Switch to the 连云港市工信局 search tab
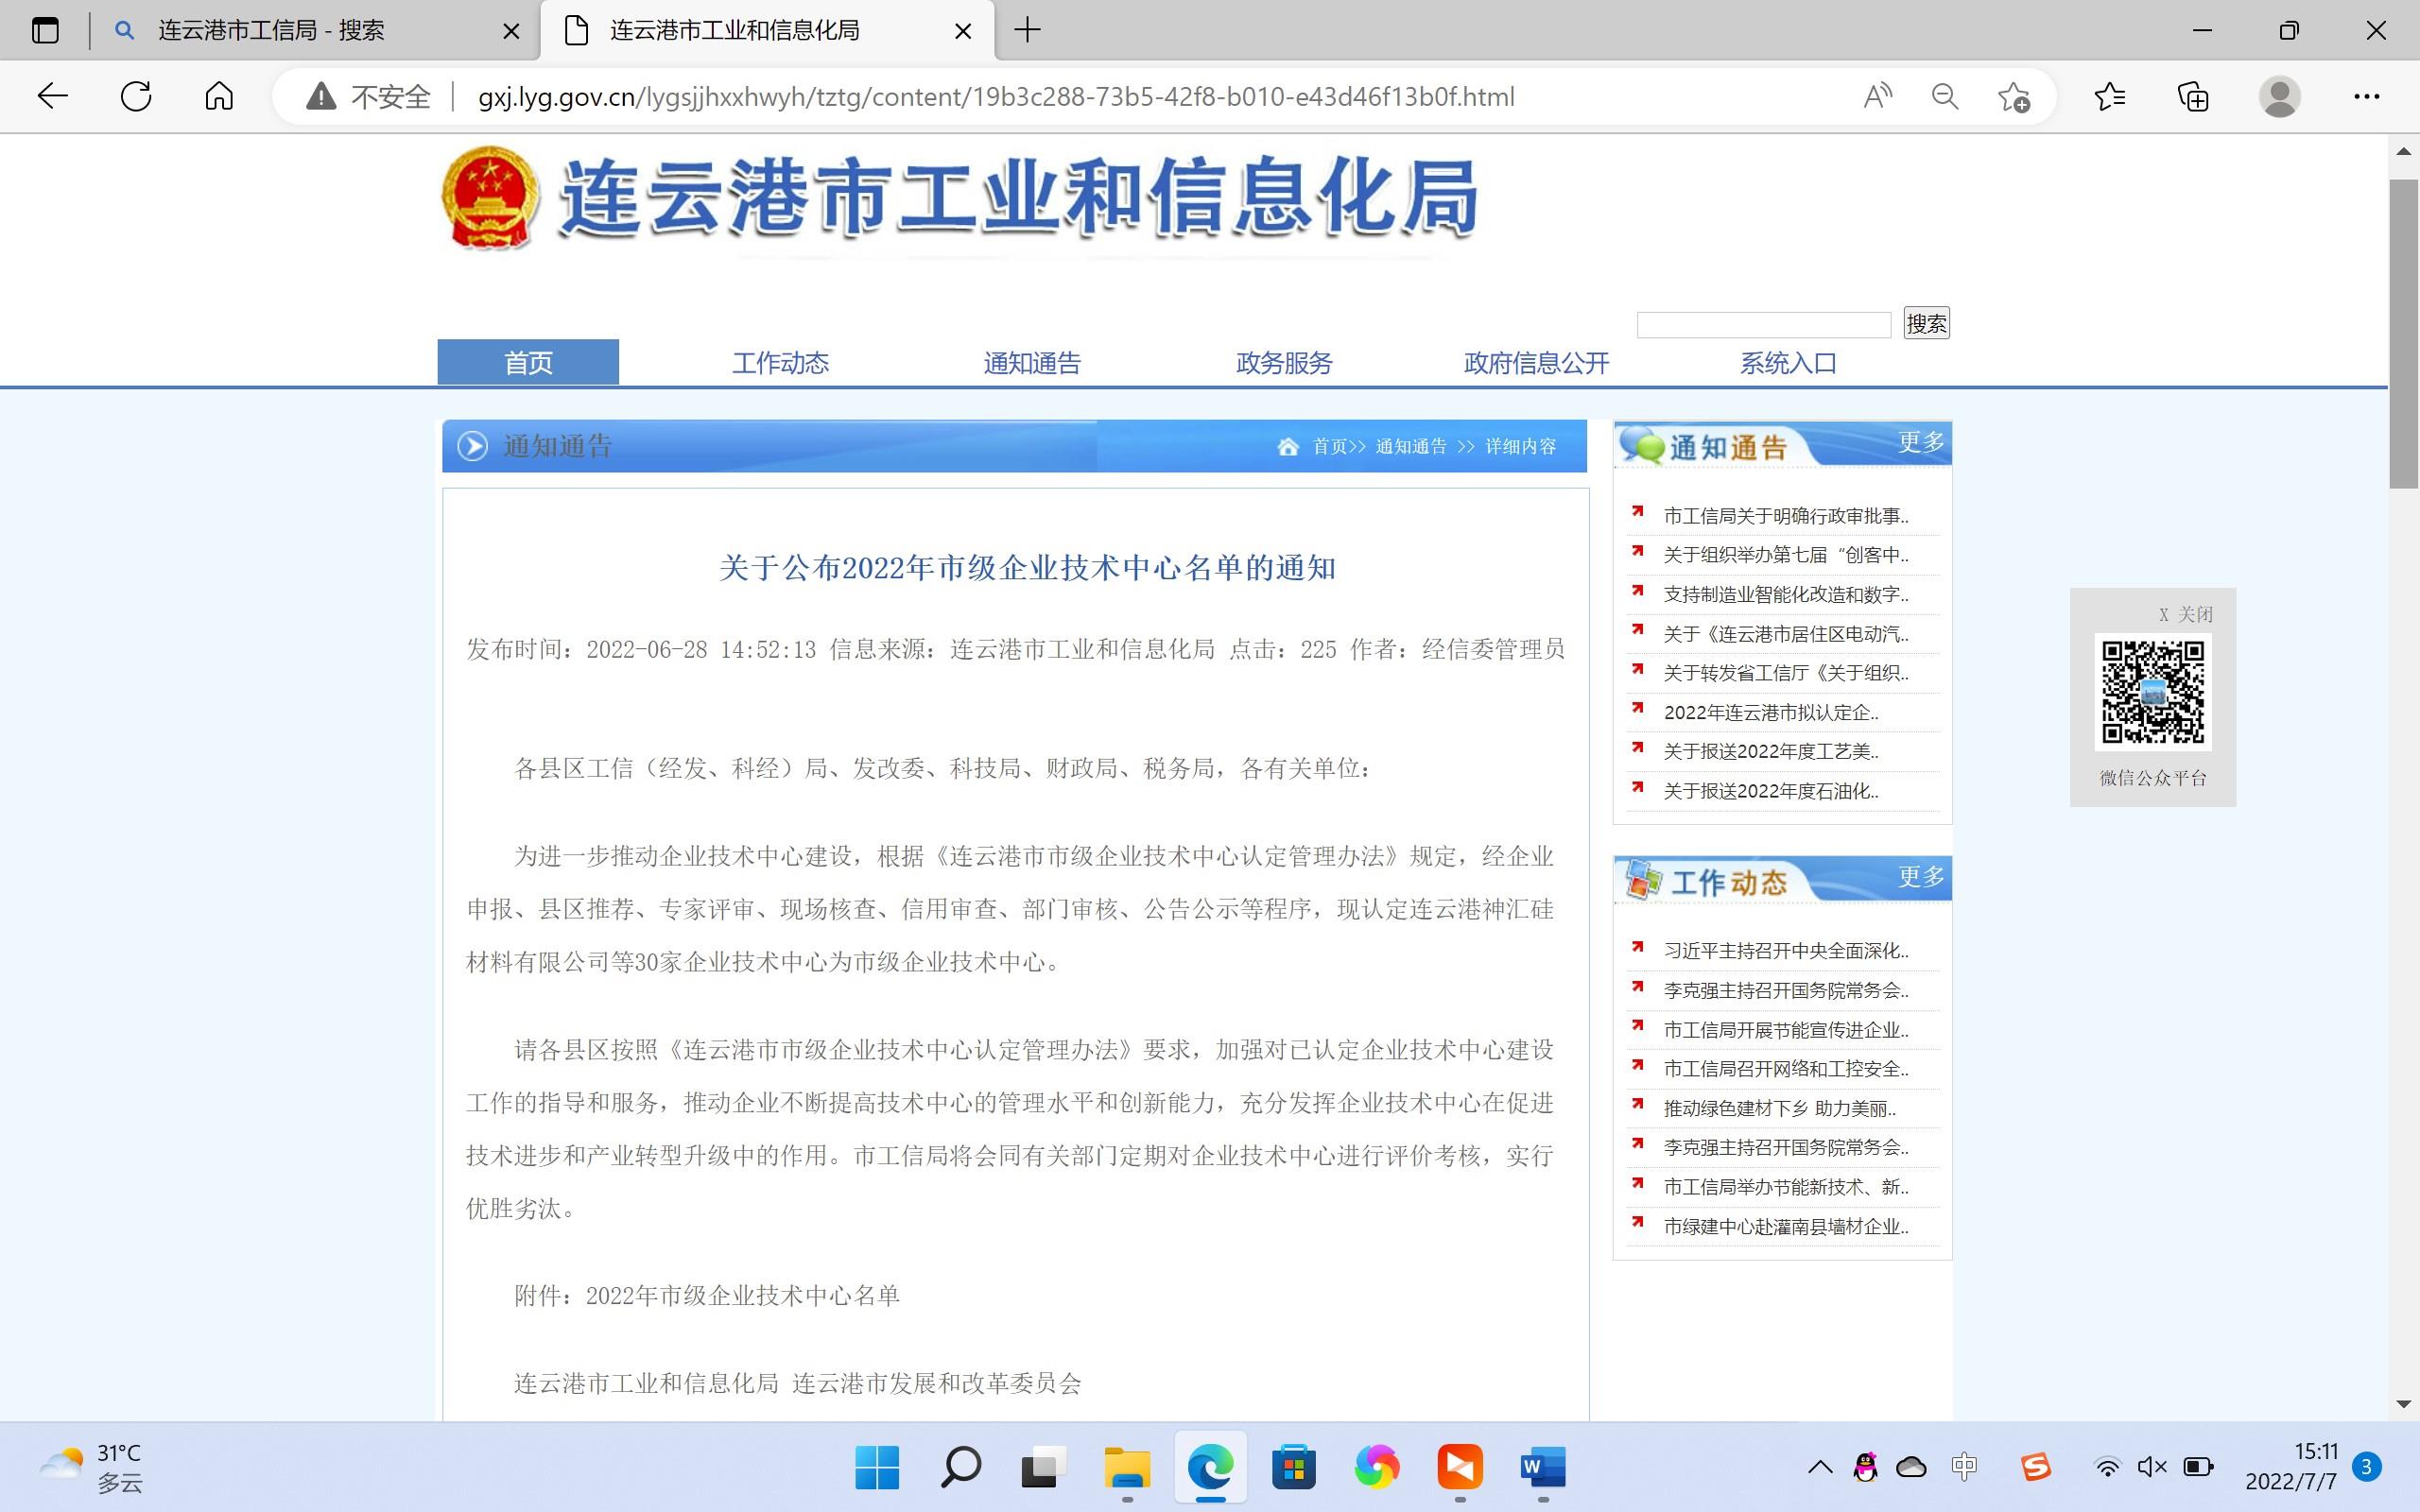Screen dimensions: 2420x1512 pyautogui.click(x=270, y=30)
